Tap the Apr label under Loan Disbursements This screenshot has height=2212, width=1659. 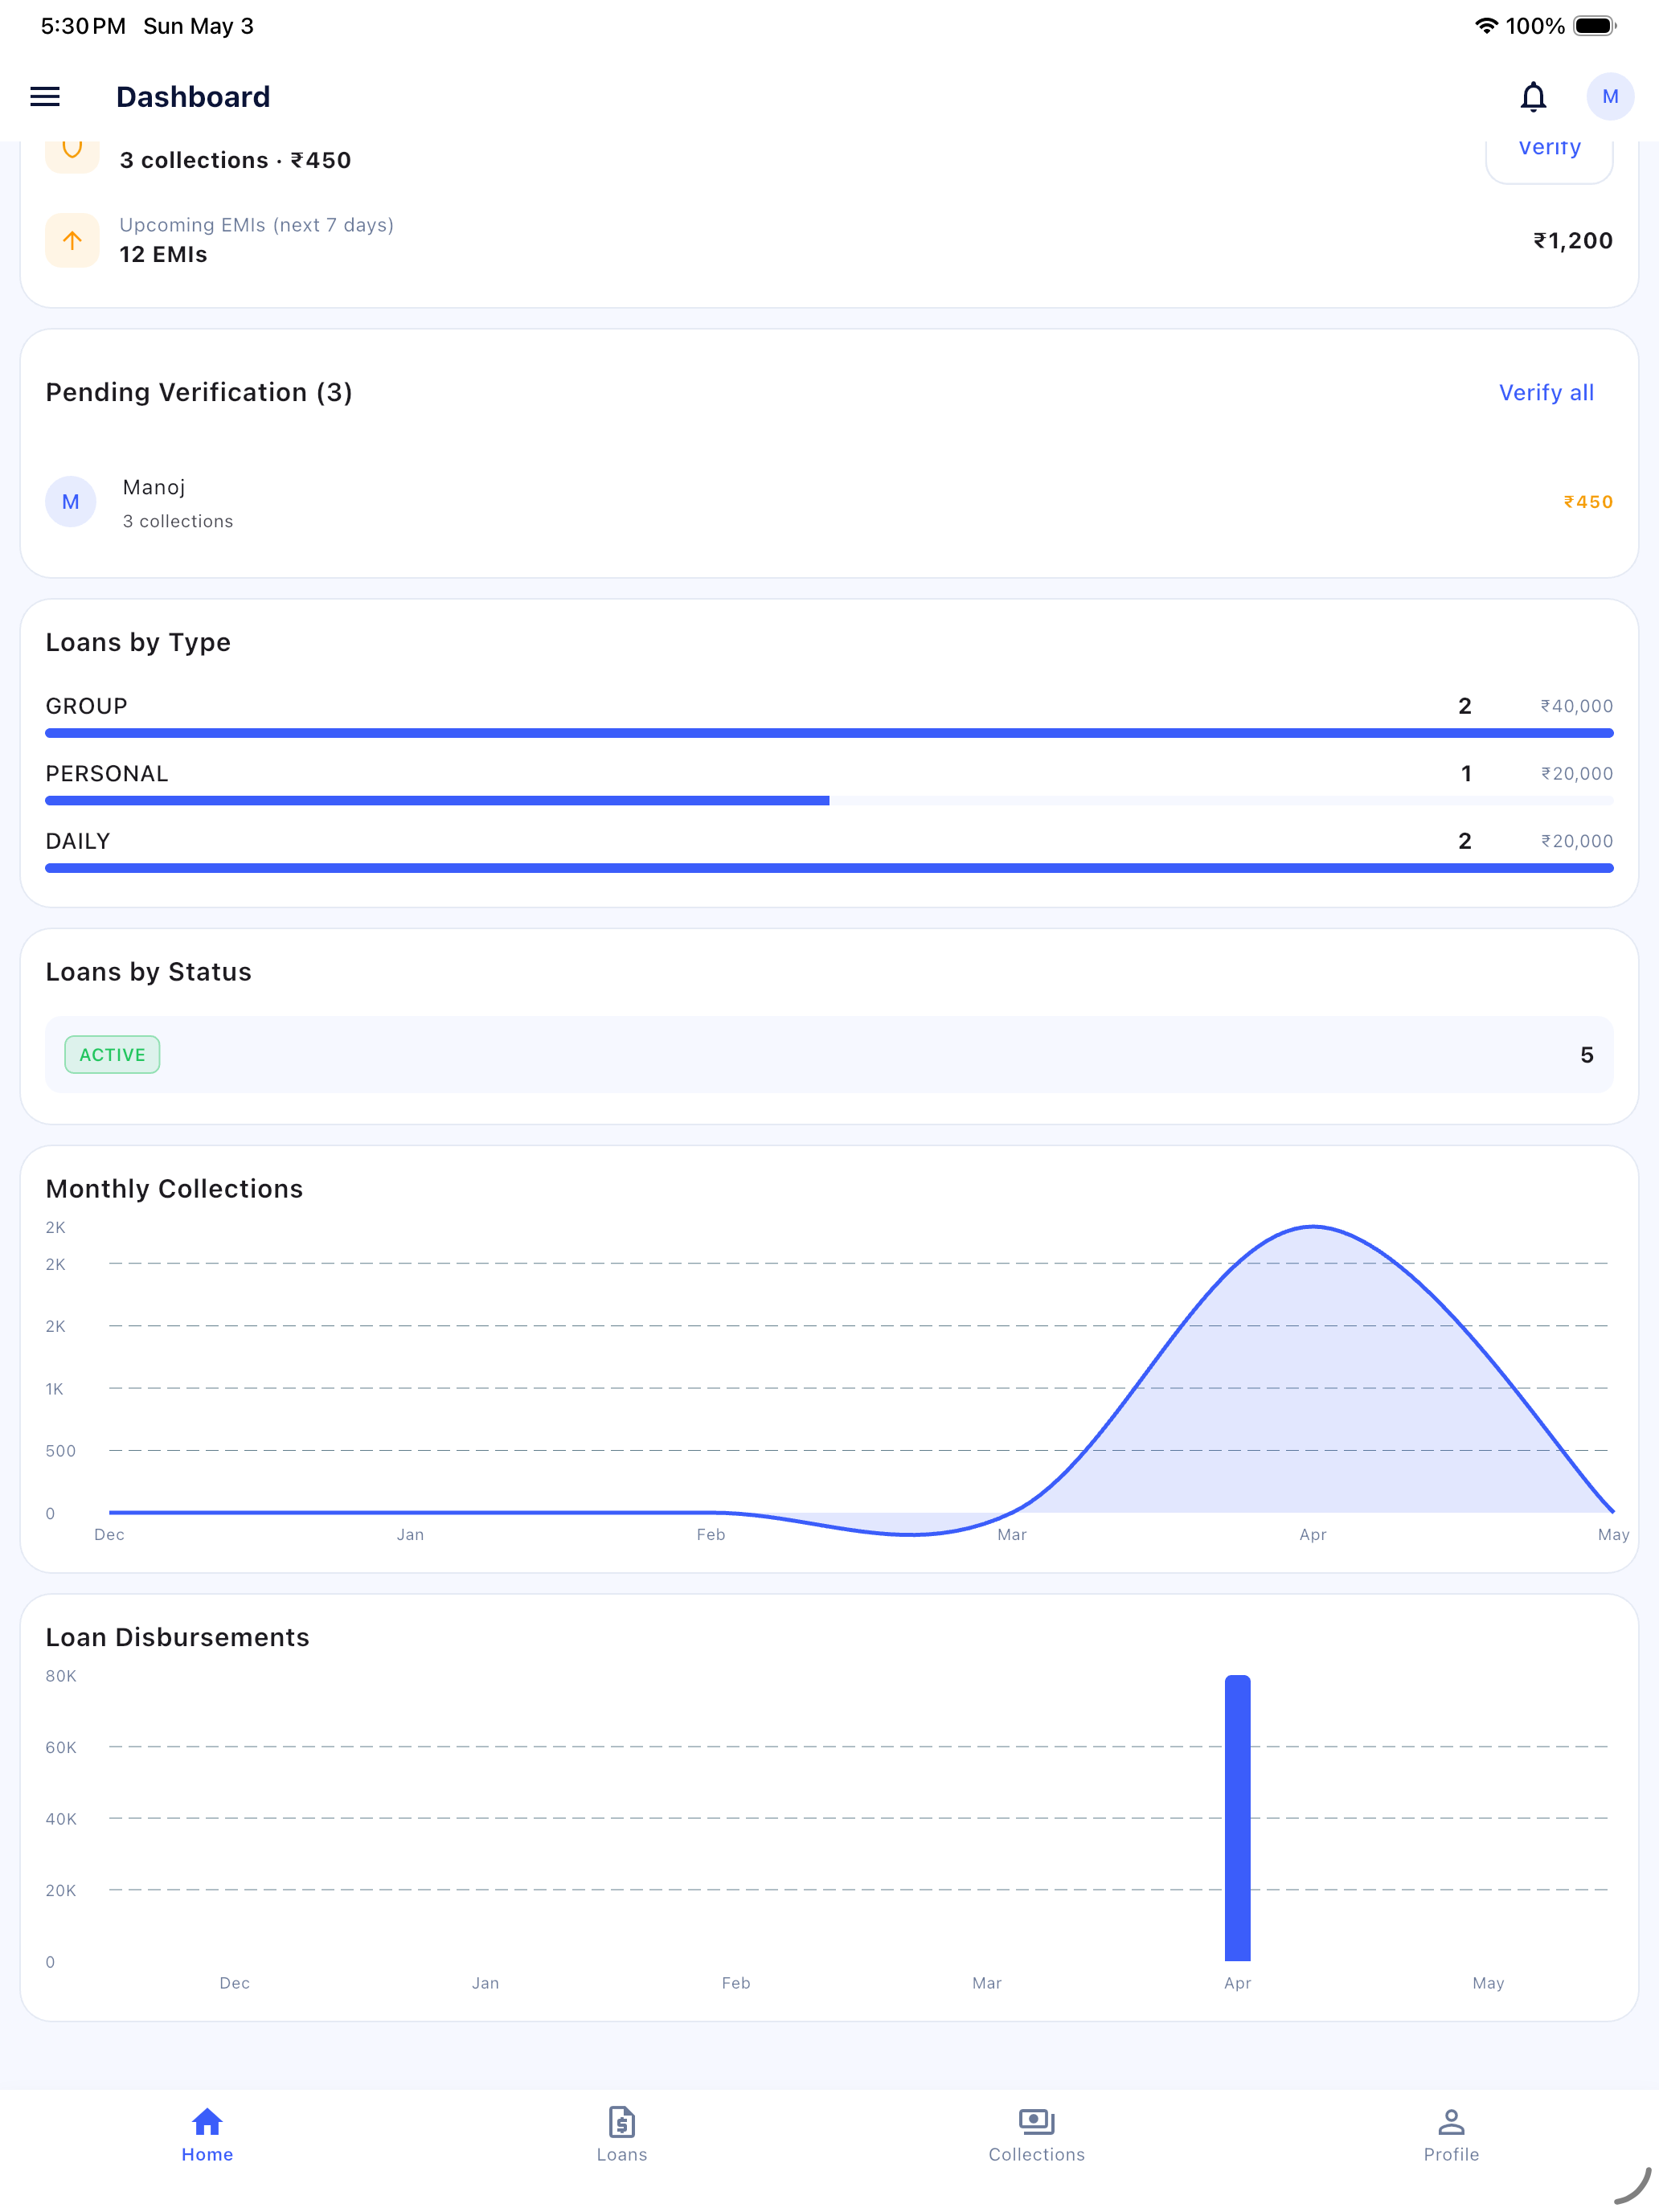1237,1983
